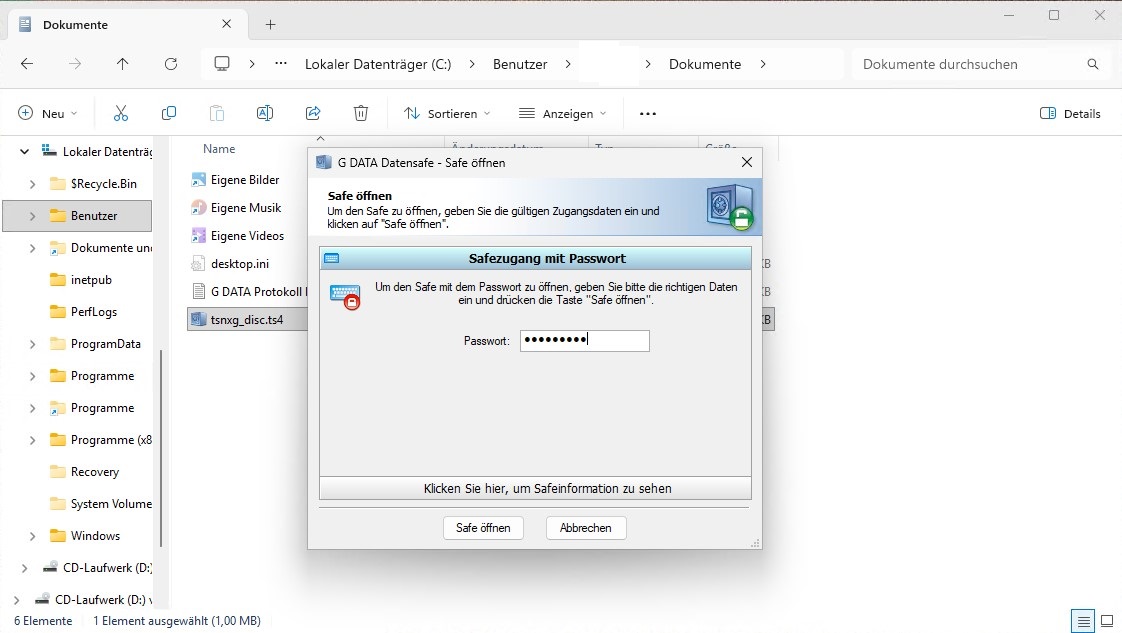Click the Passwort input field
The width and height of the screenshot is (1122, 633).
click(x=585, y=340)
